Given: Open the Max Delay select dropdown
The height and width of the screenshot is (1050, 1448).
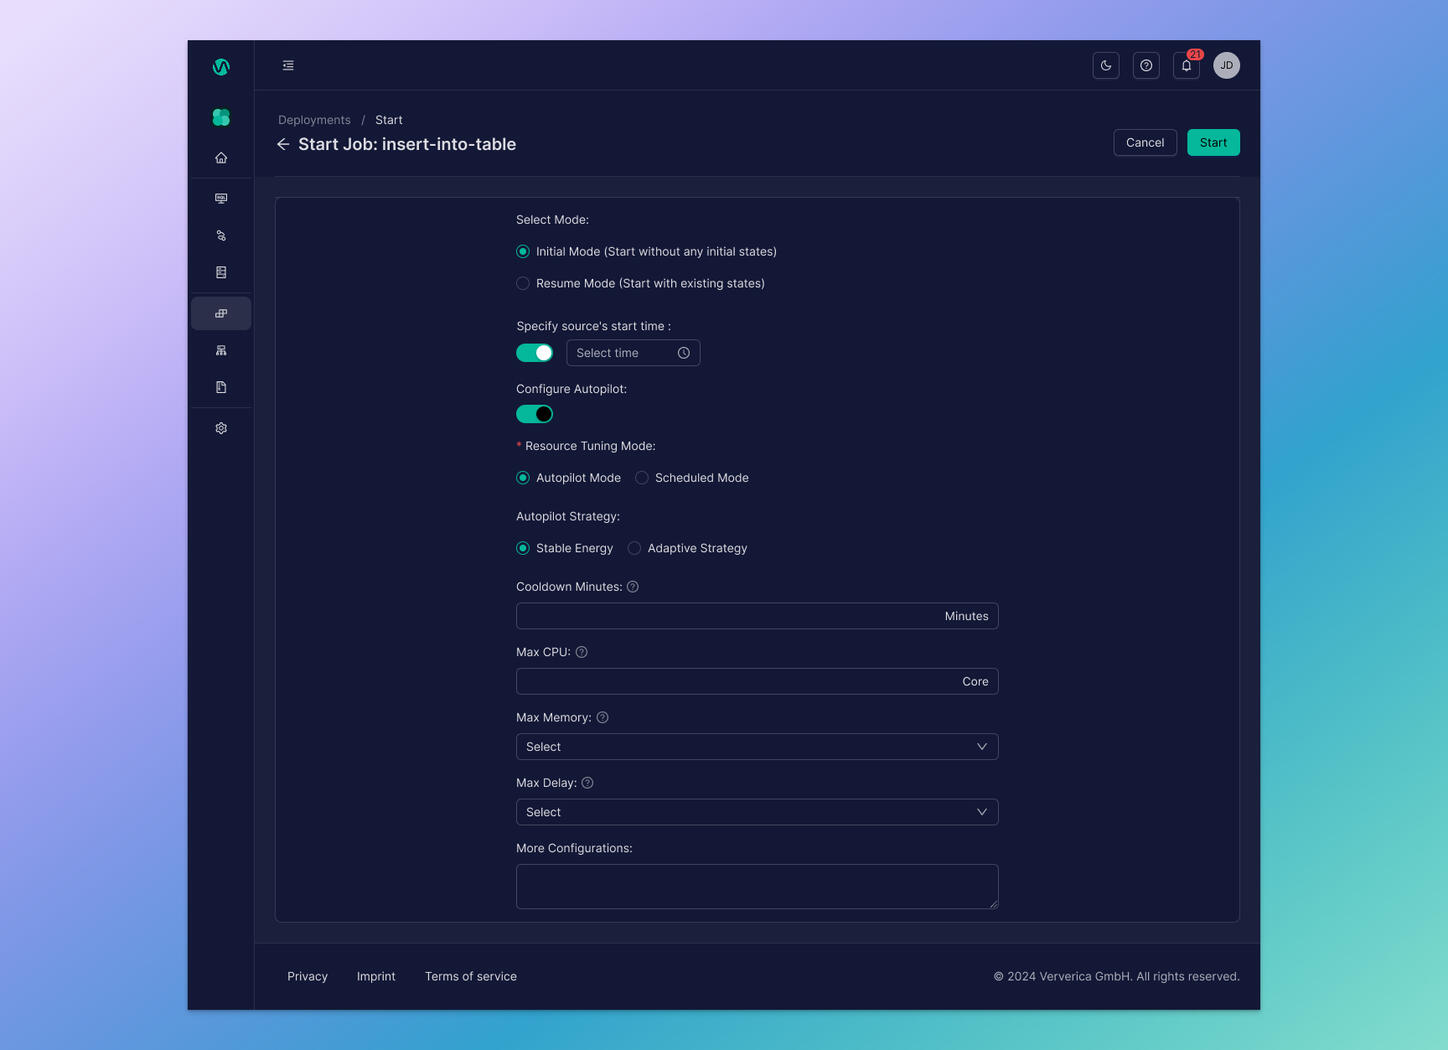Looking at the screenshot, I should point(757,811).
